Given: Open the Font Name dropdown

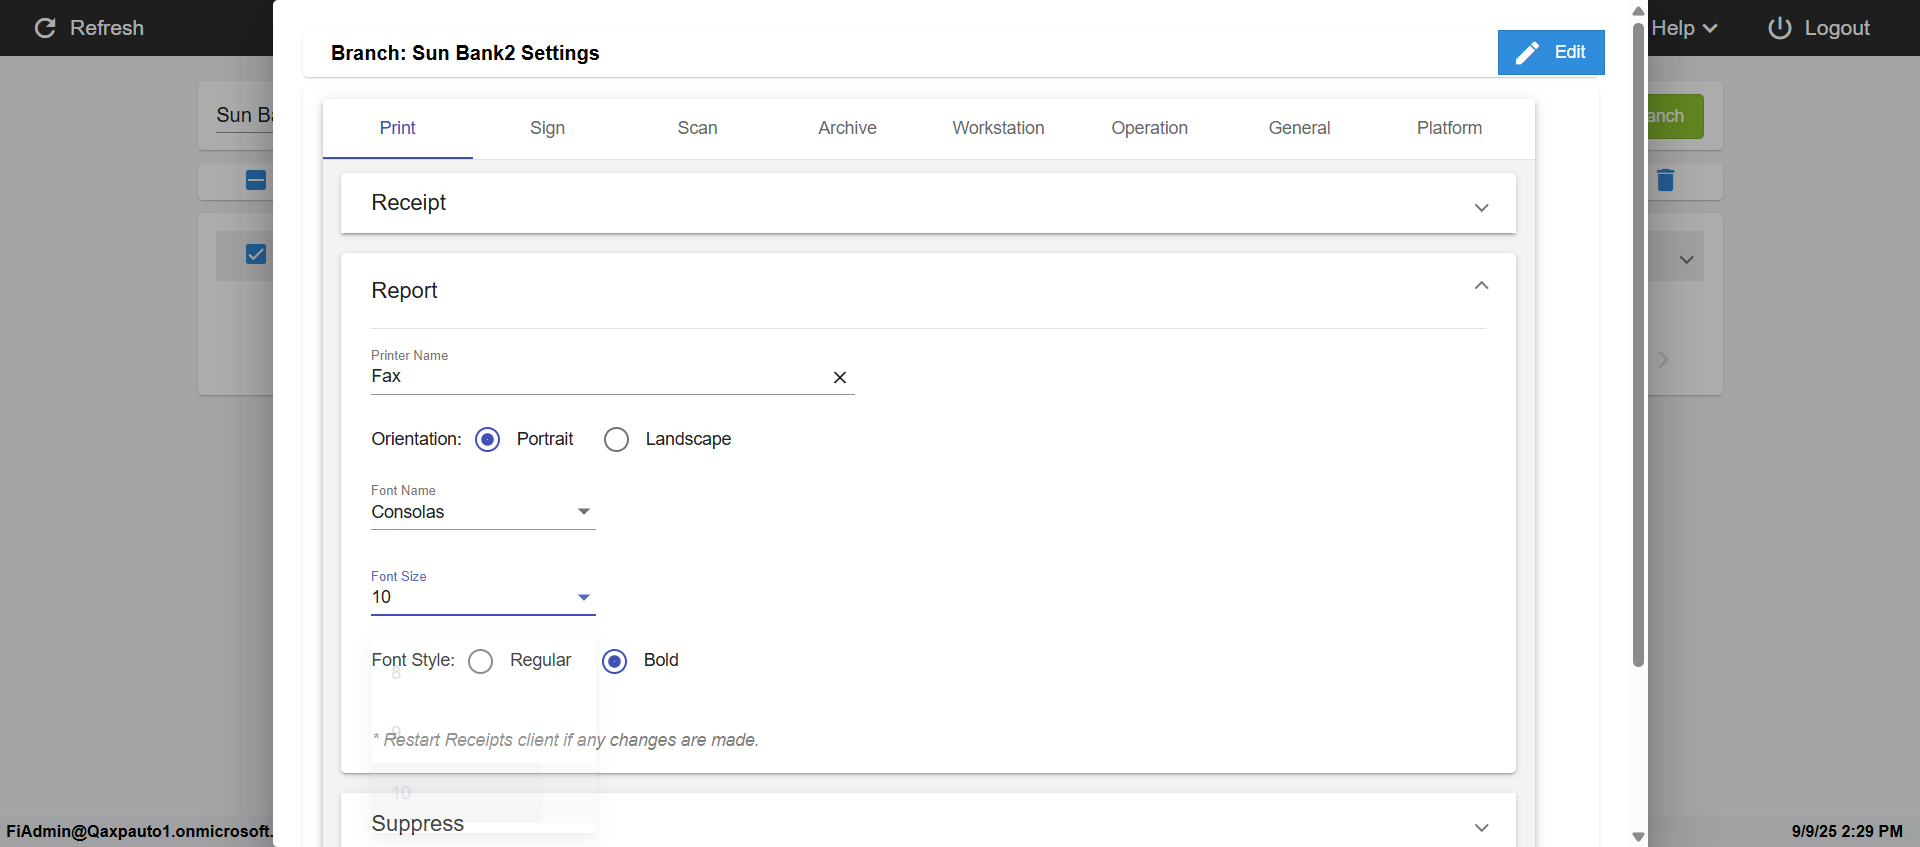Looking at the screenshot, I should 483,512.
